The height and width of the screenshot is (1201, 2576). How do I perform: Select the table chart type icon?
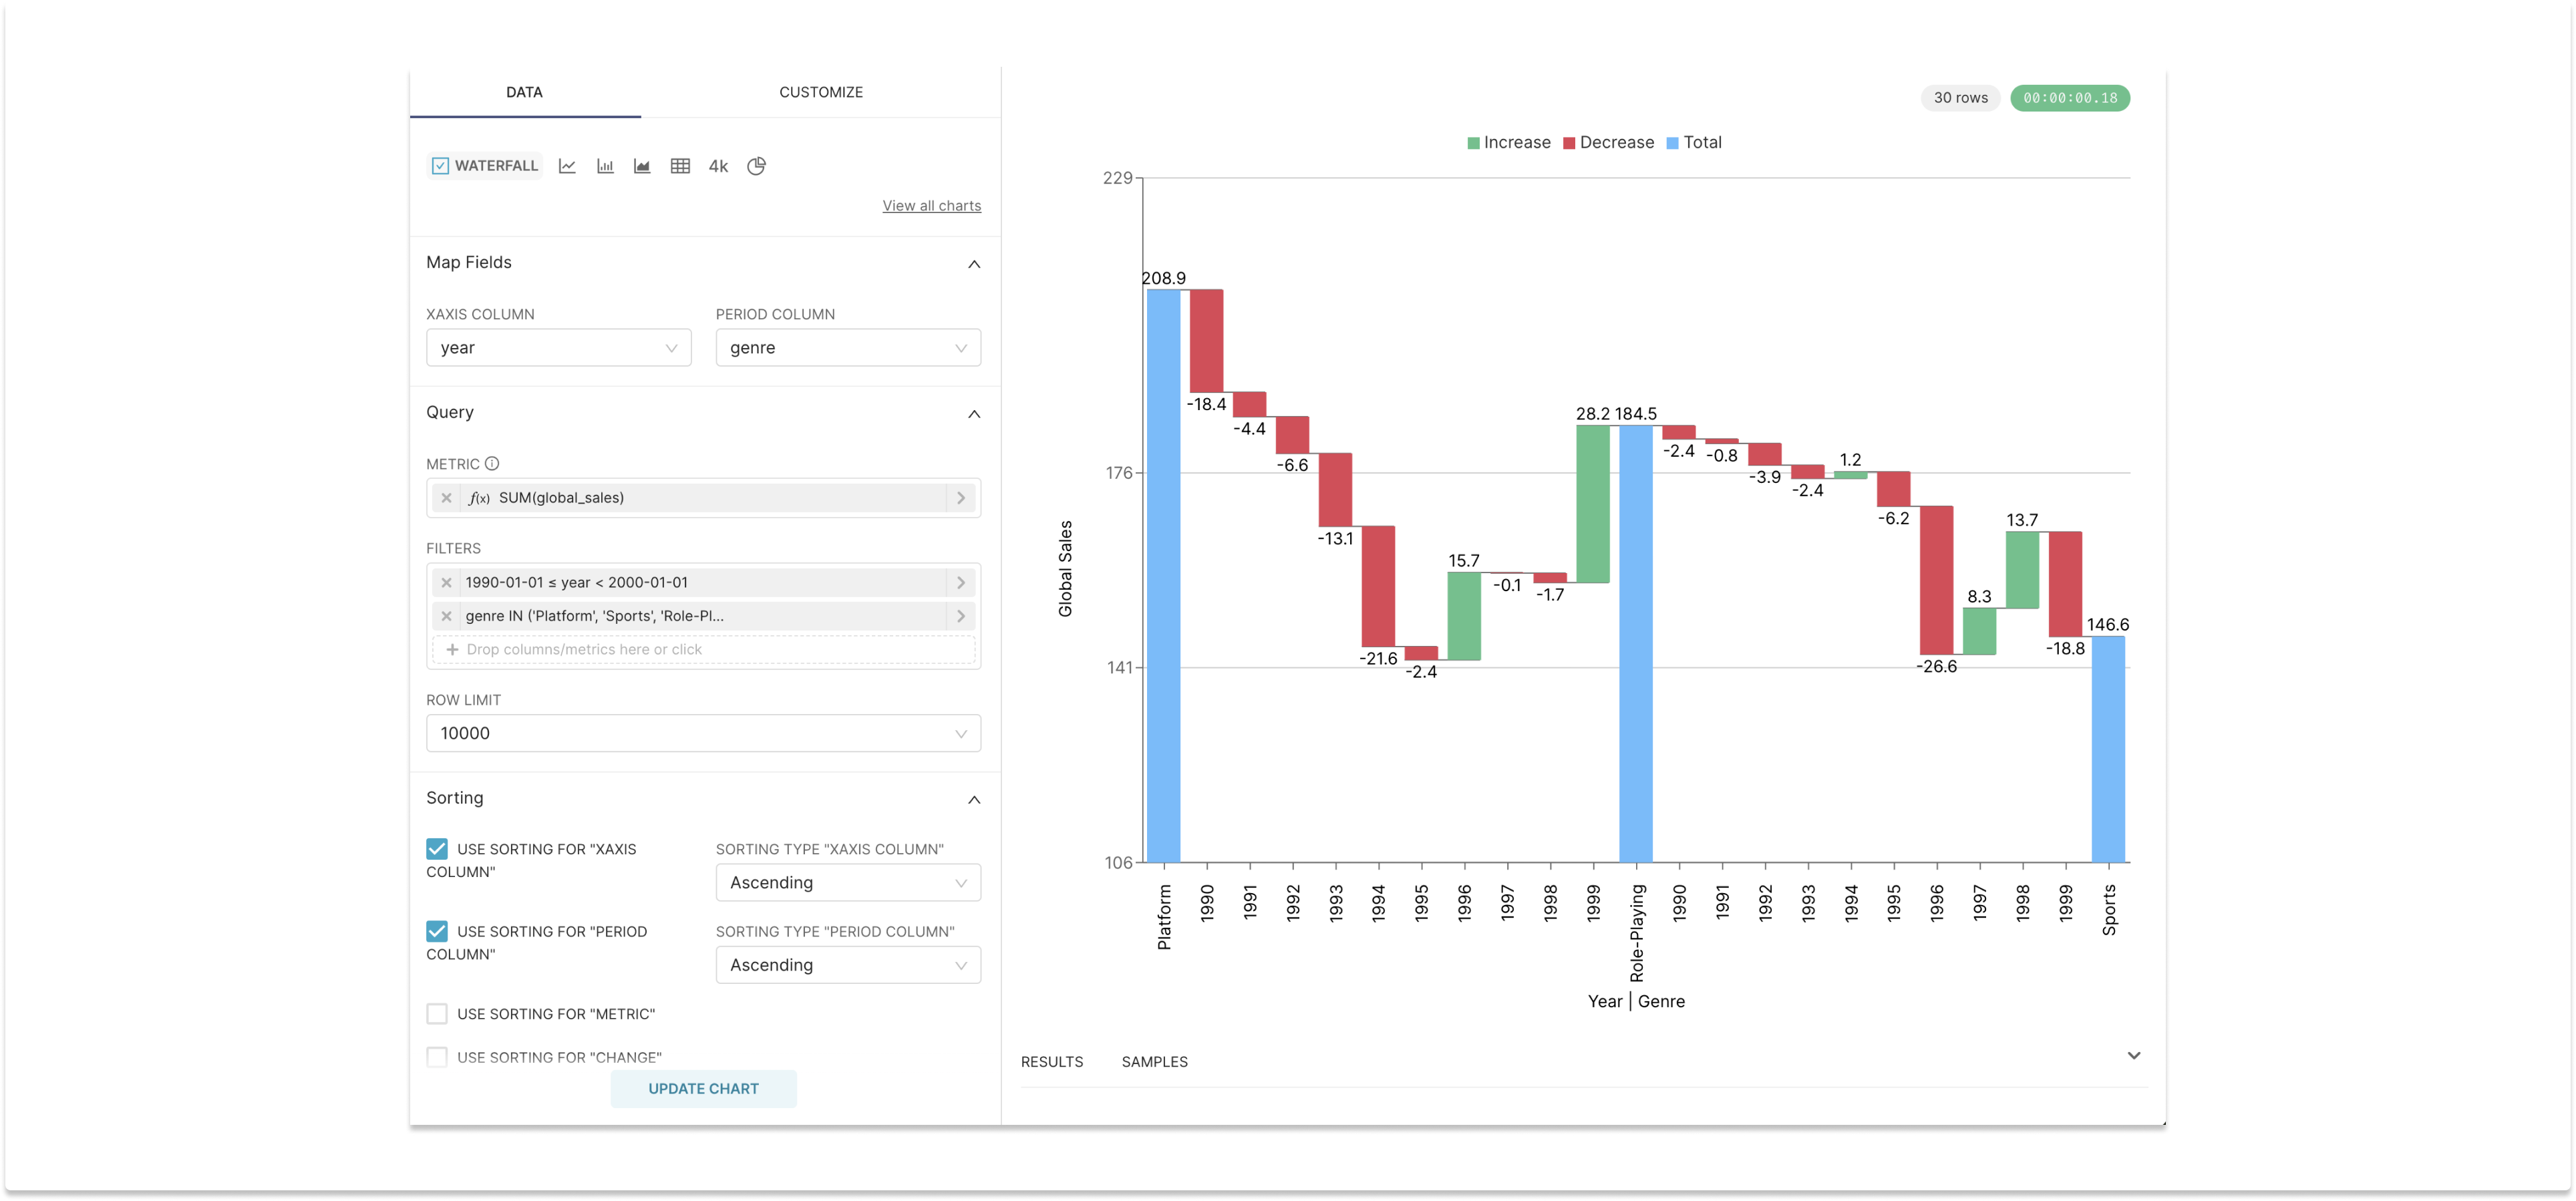[x=680, y=166]
